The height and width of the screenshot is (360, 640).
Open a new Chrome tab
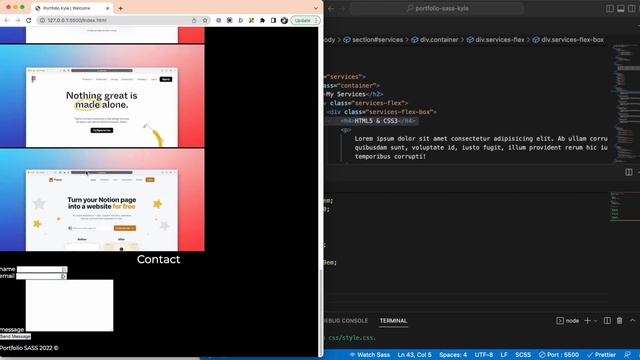click(x=120, y=8)
